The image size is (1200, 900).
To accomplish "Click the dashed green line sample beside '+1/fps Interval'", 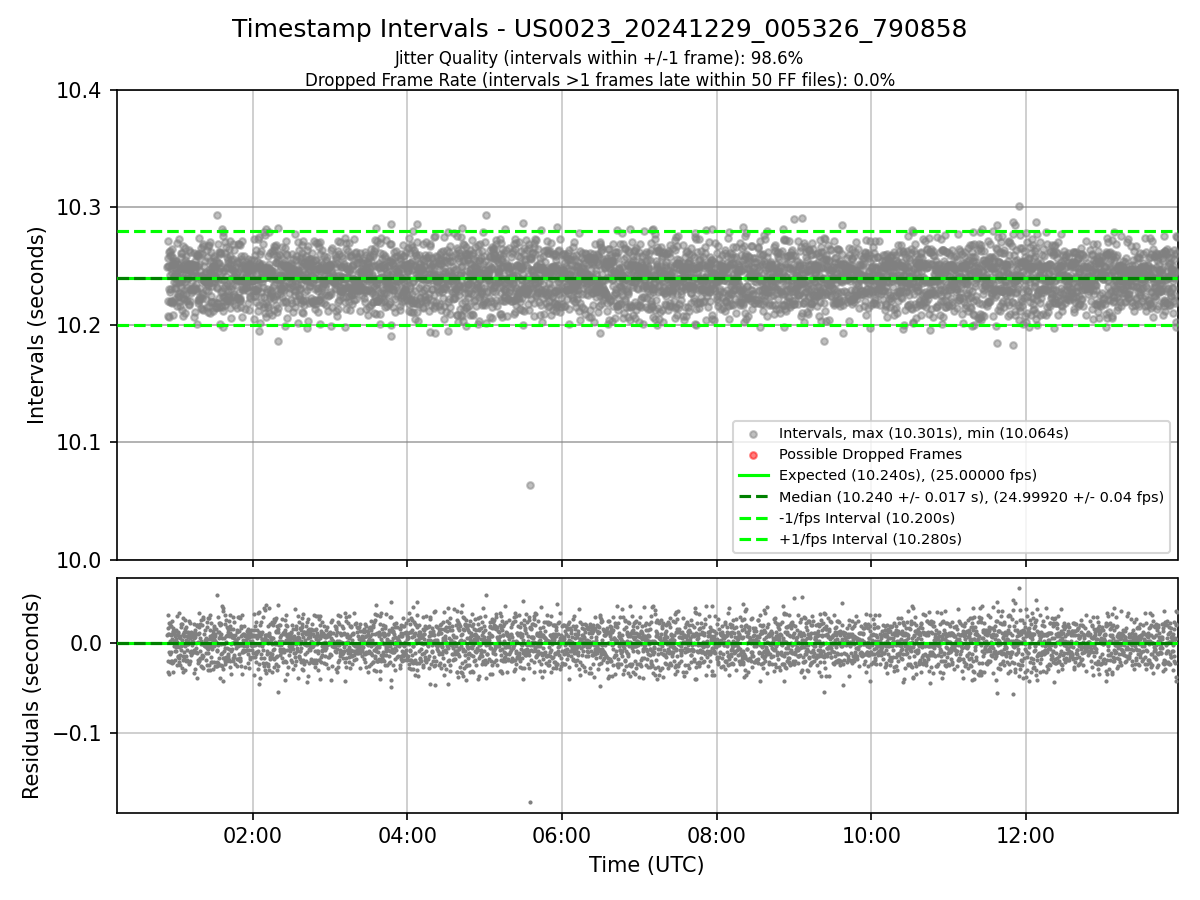I will [753, 539].
